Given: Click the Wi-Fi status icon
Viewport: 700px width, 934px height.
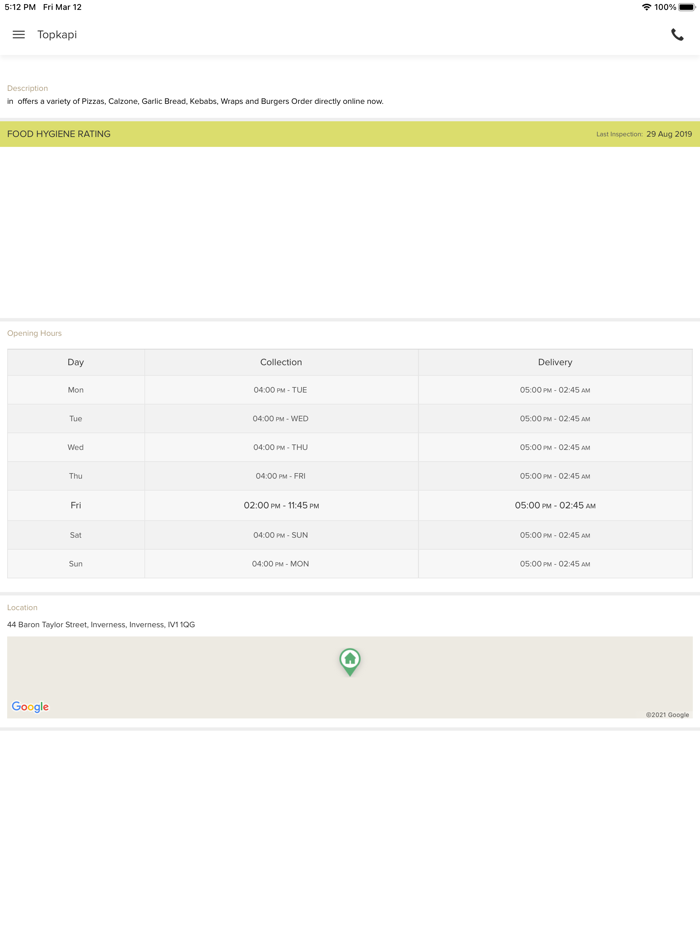Looking at the screenshot, I should (646, 7).
